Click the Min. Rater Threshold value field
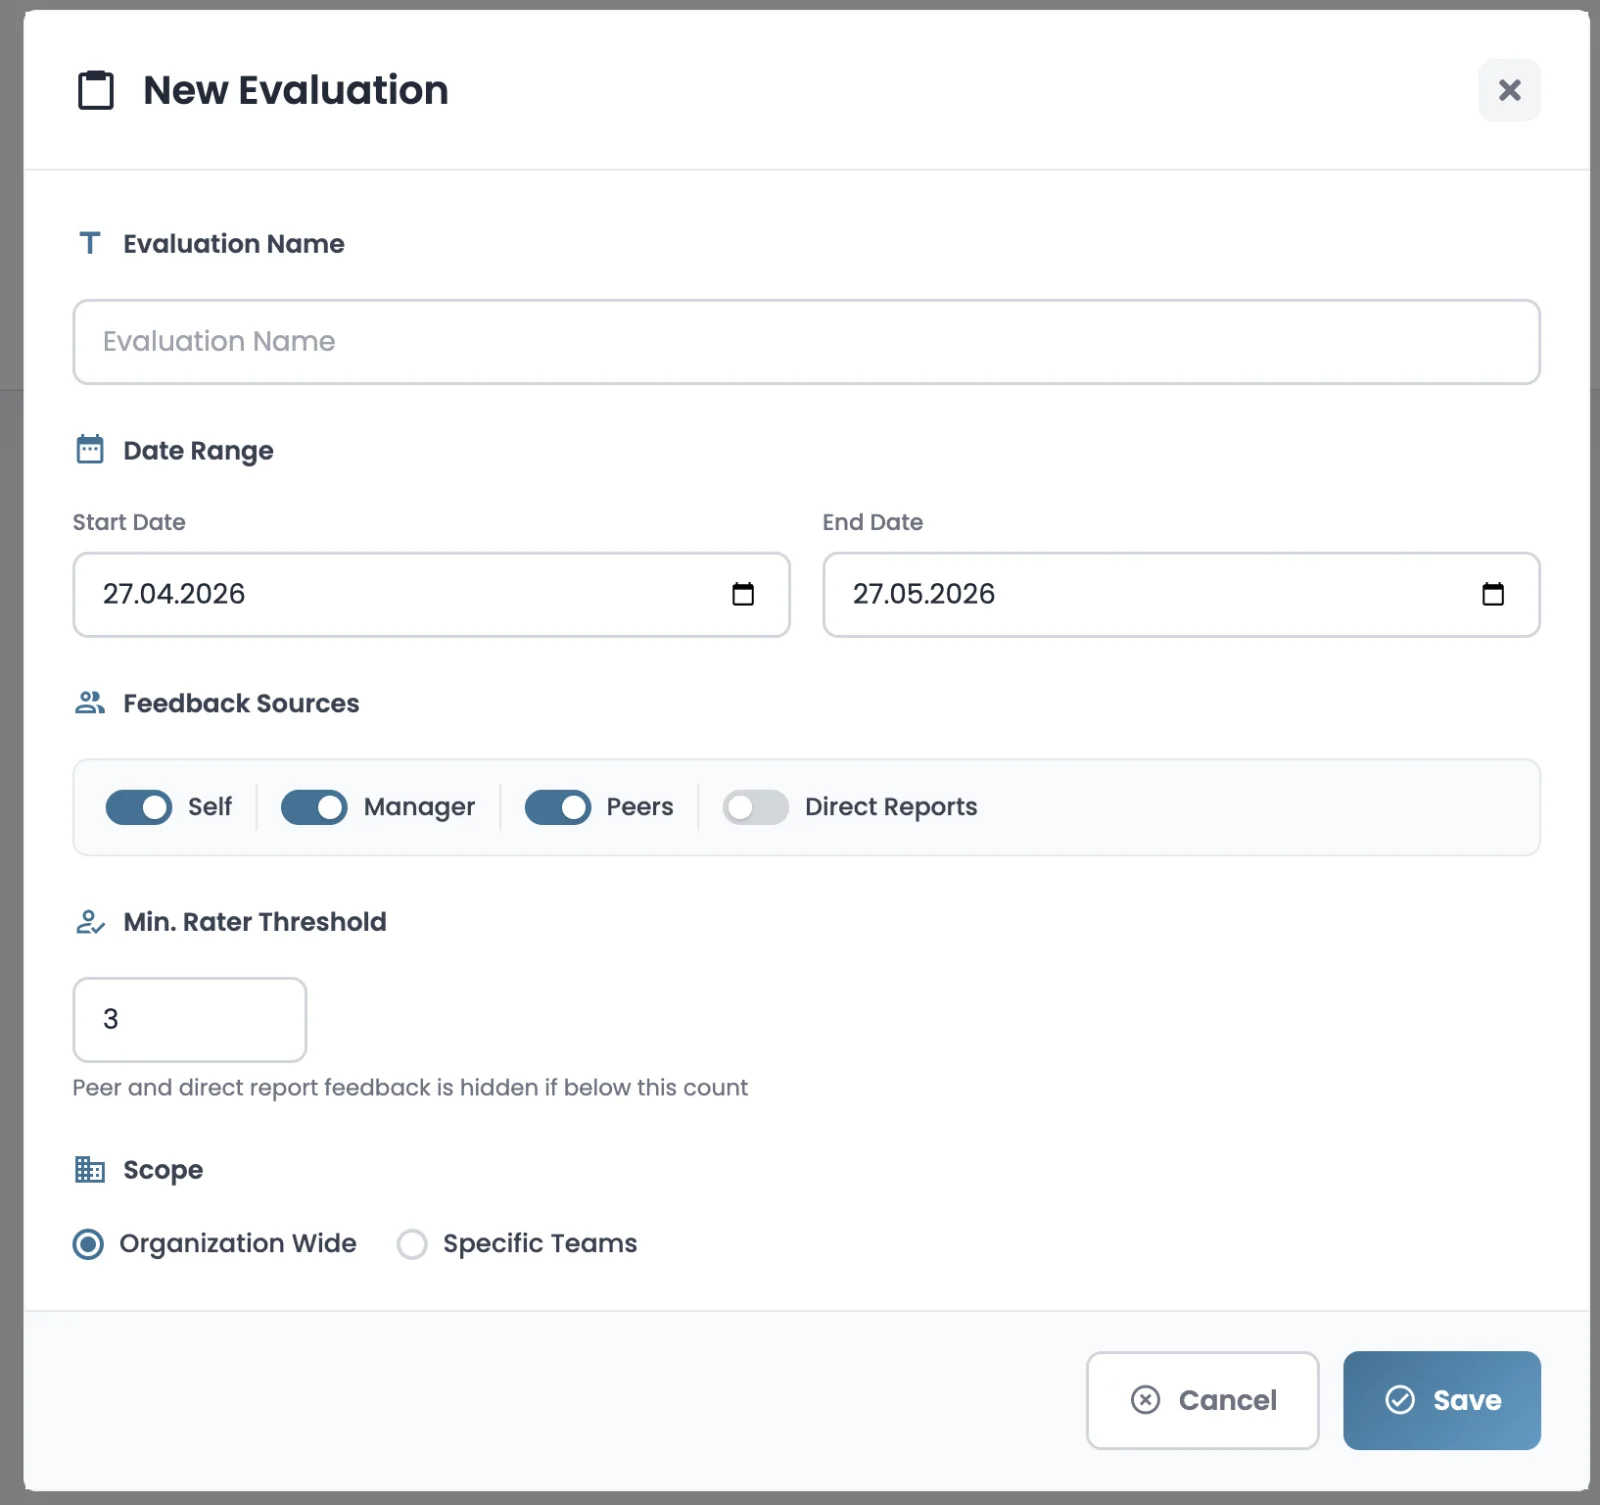The image size is (1600, 1505). click(x=189, y=1019)
